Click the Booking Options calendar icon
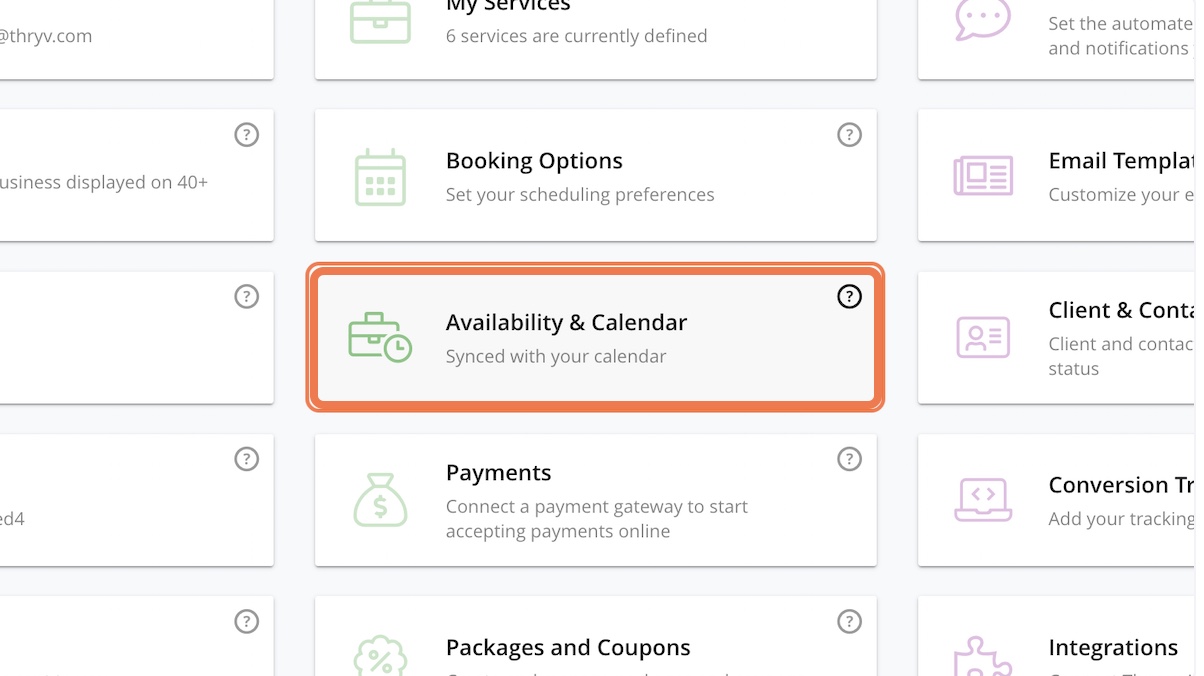This screenshot has height=676, width=1204. pos(380,177)
